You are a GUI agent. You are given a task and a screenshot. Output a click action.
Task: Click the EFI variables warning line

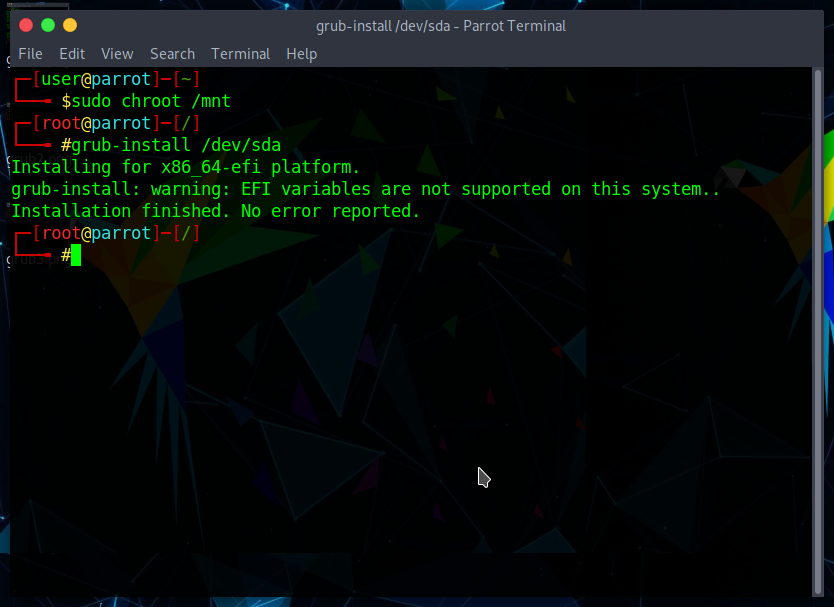click(x=365, y=189)
